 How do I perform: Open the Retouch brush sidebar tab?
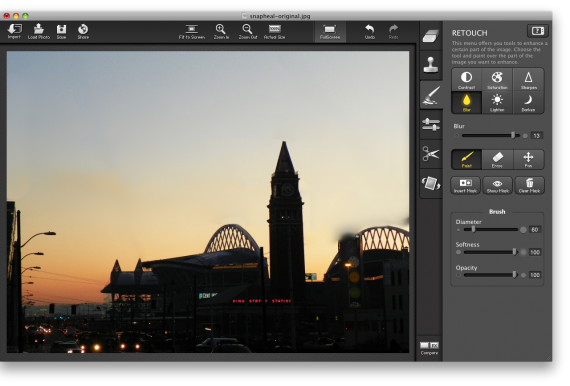[431, 95]
